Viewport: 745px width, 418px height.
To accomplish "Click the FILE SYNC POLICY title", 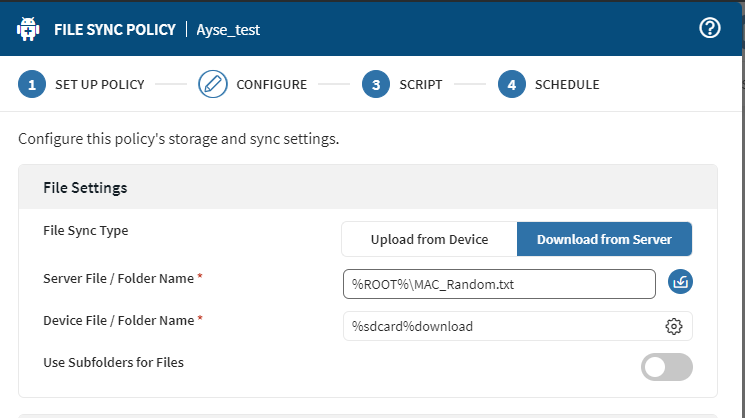I will coord(115,29).
